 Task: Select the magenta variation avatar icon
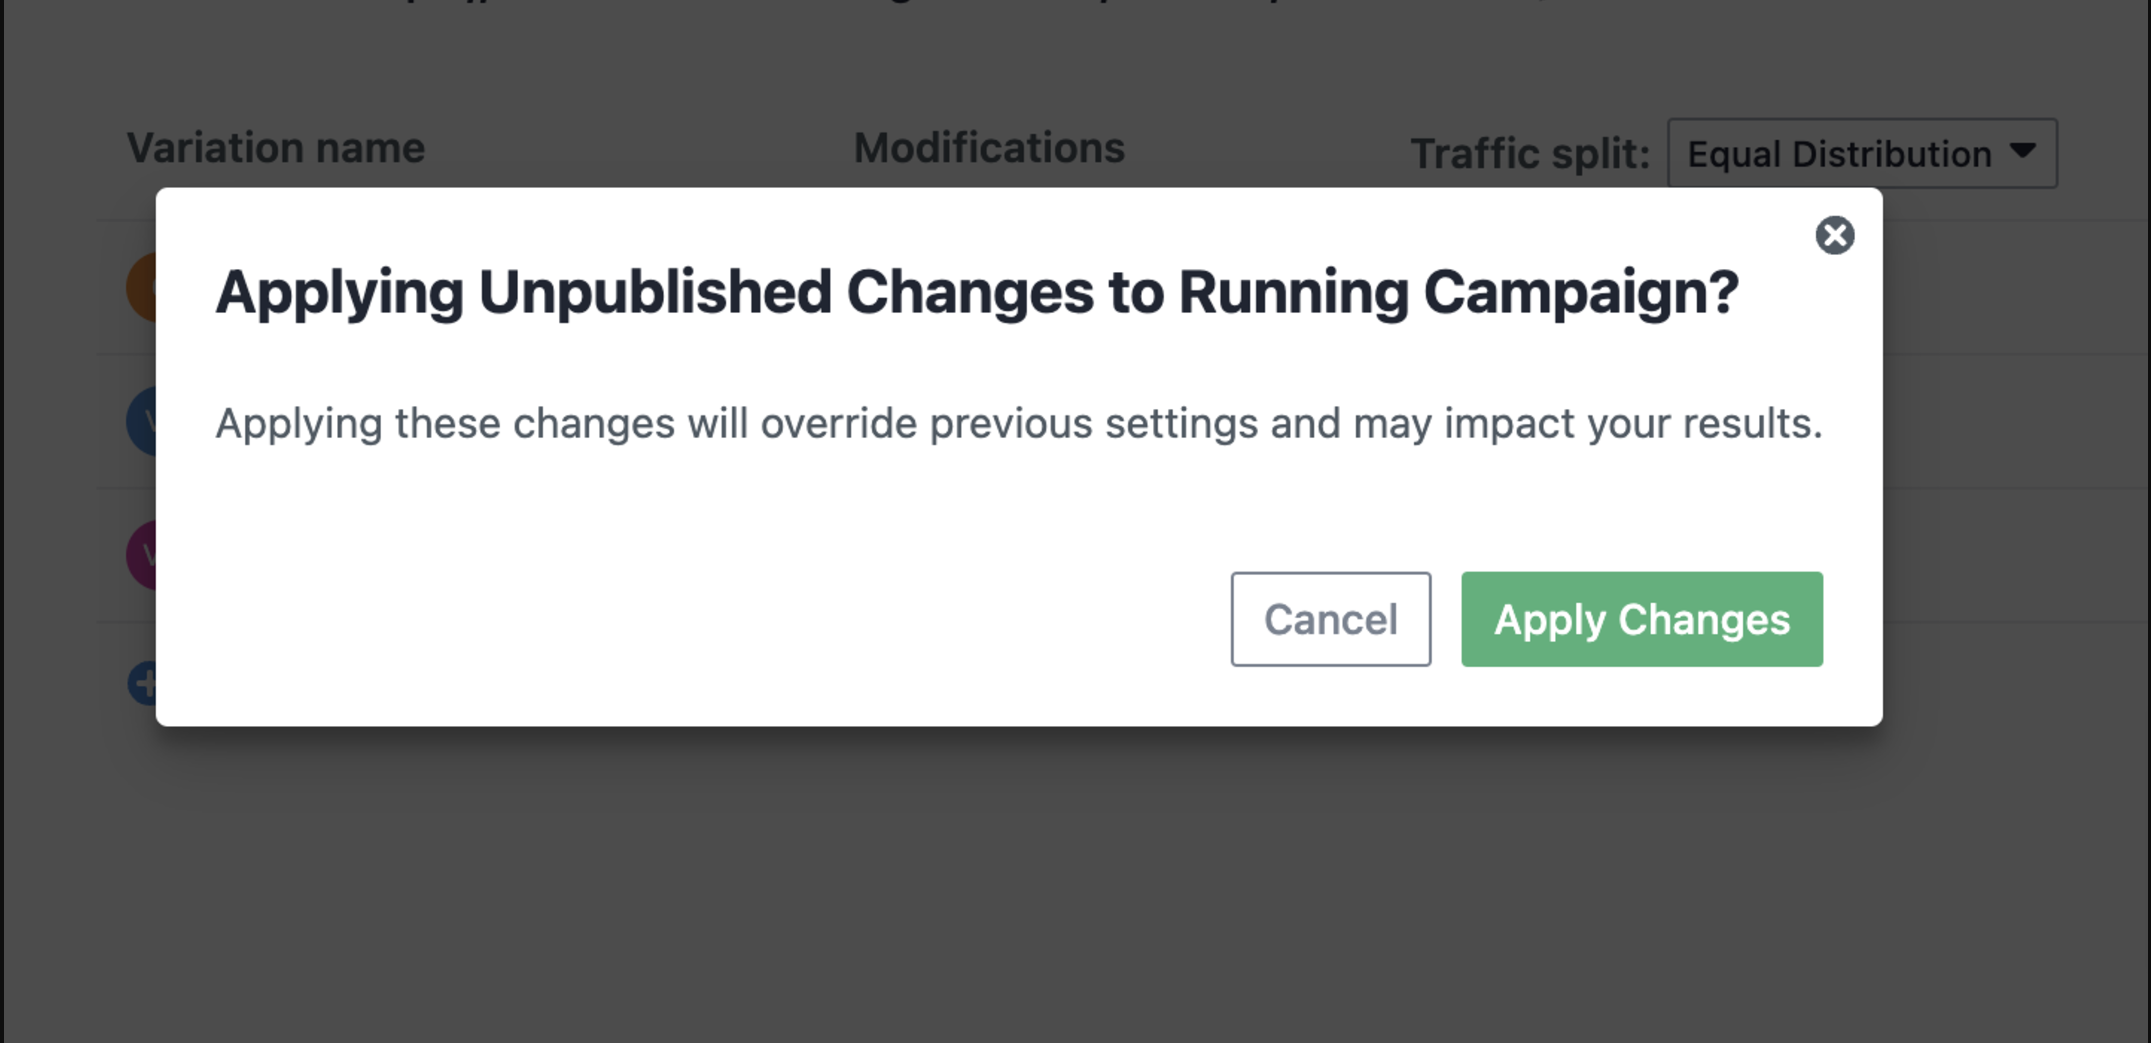pyautogui.click(x=141, y=555)
